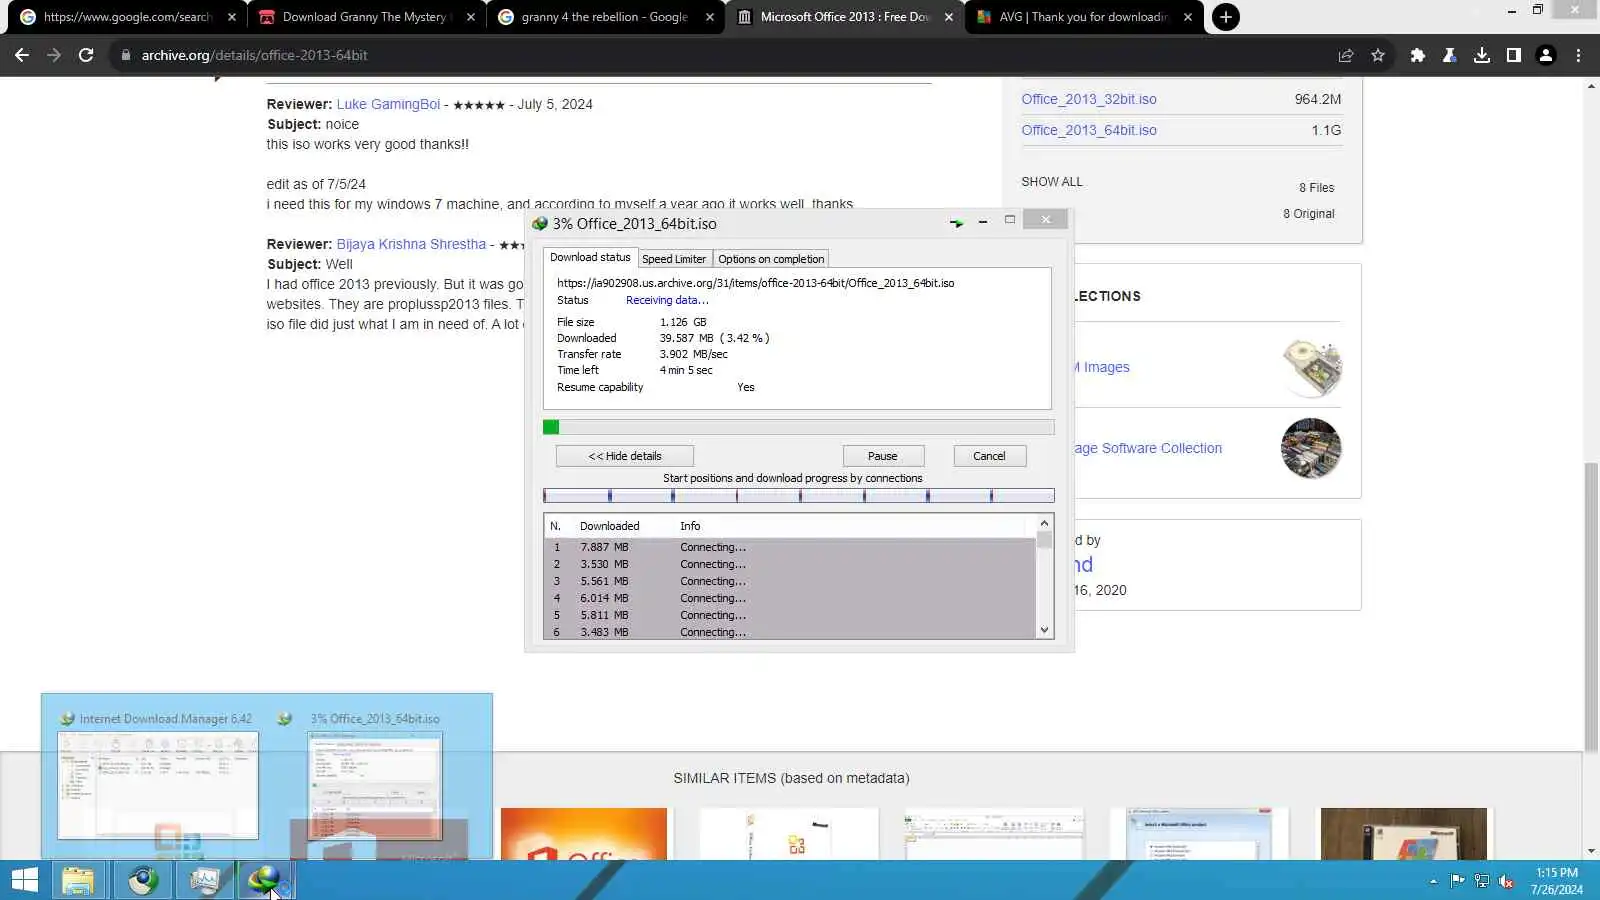Close the Download Granny The Mystery tab
The image size is (1600, 900).
pos(471,17)
